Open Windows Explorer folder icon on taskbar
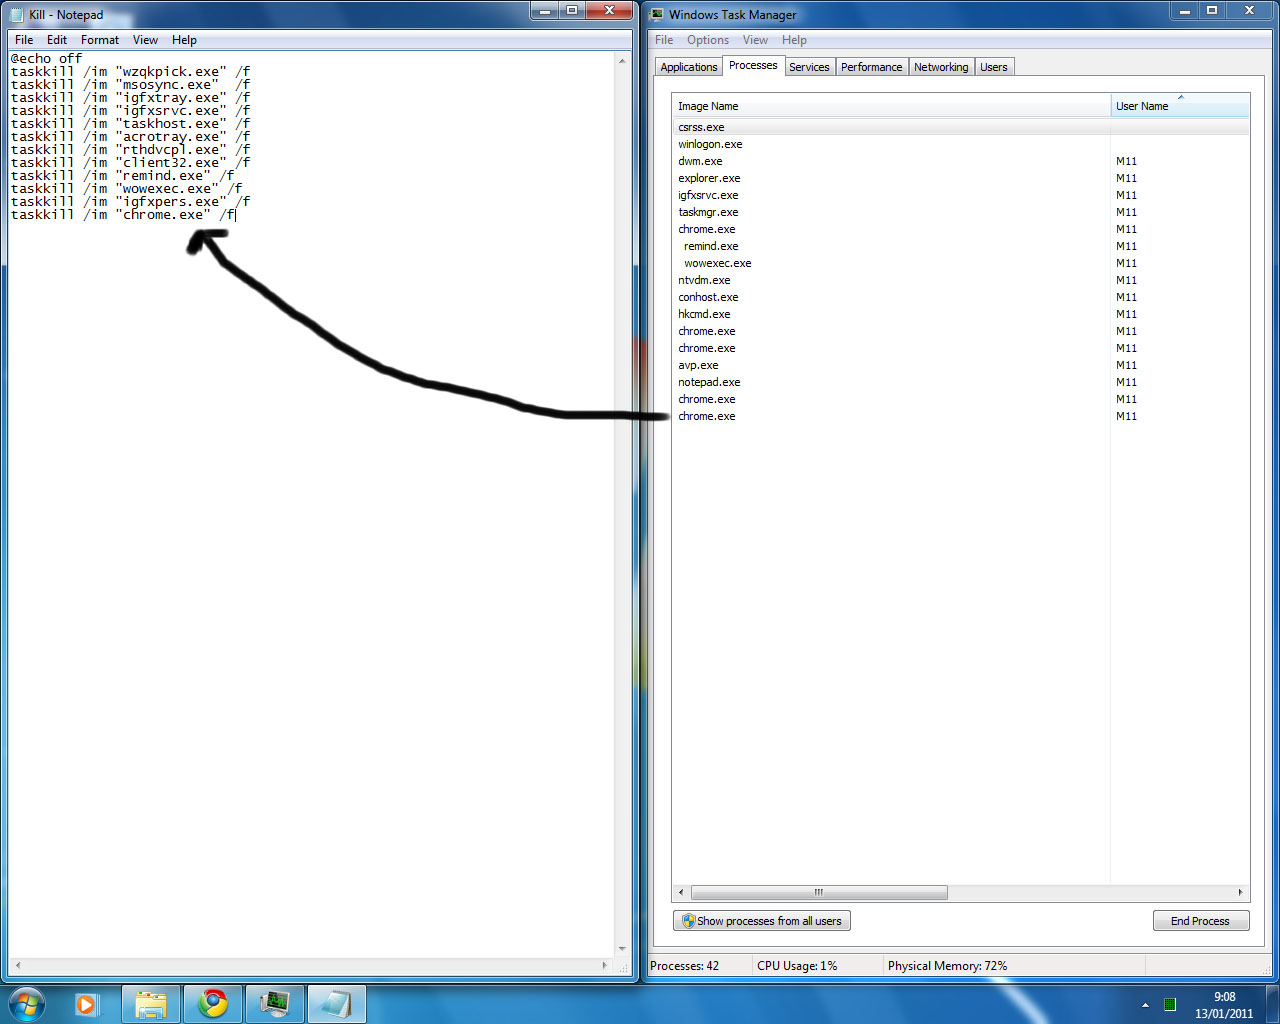Screen dimensions: 1280x1024 (x=151, y=1004)
